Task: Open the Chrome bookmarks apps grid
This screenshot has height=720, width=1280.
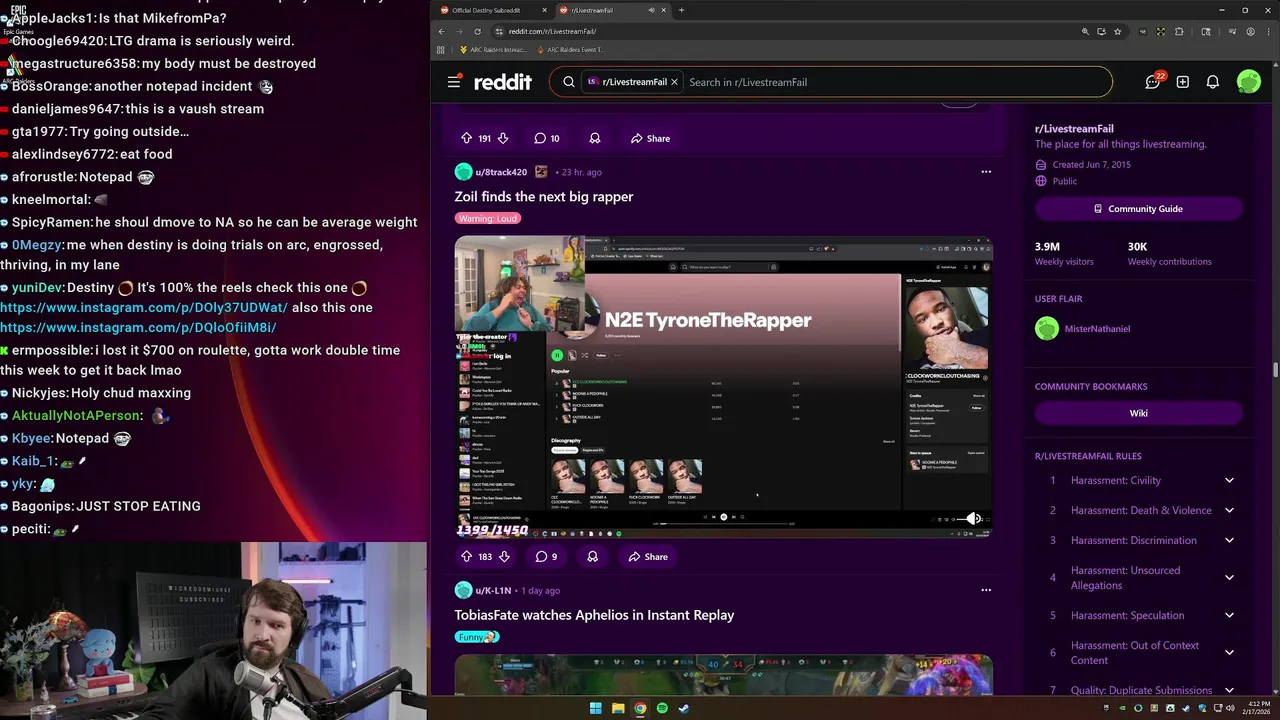Action: [441, 49]
